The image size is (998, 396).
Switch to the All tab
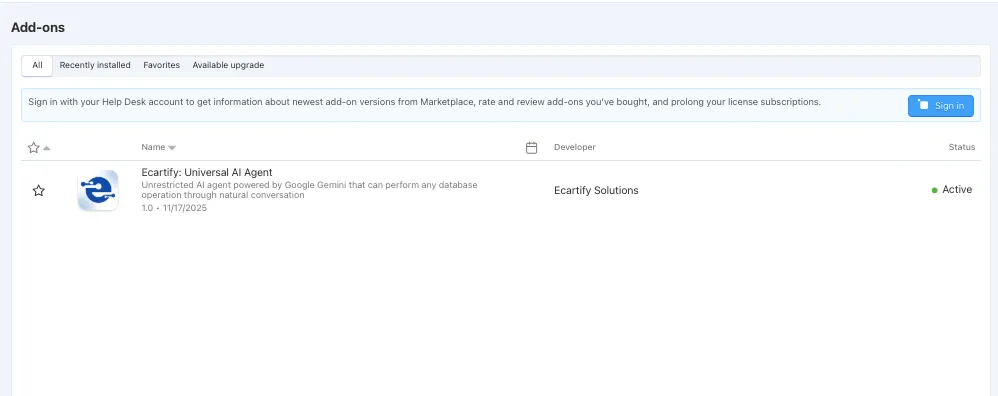coord(37,66)
